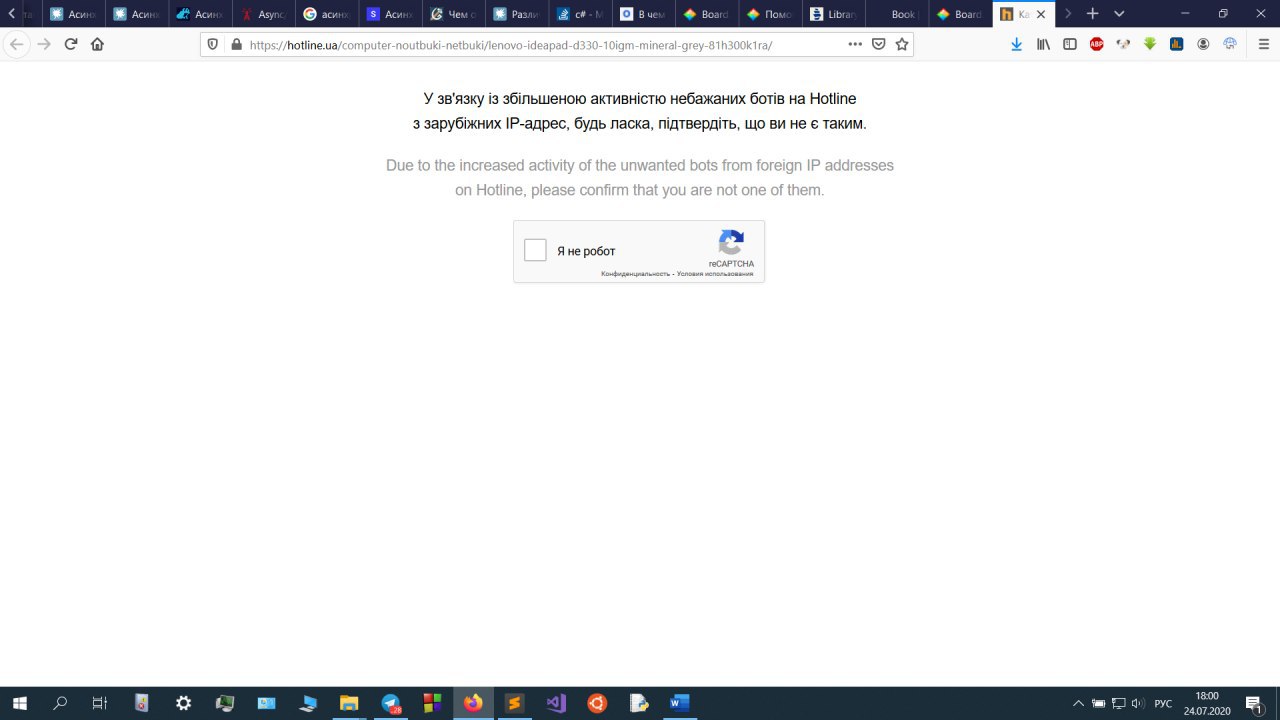The width and height of the screenshot is (1280, 720).
Task: Open the volume control in the tray
Action: (1138, 703)
